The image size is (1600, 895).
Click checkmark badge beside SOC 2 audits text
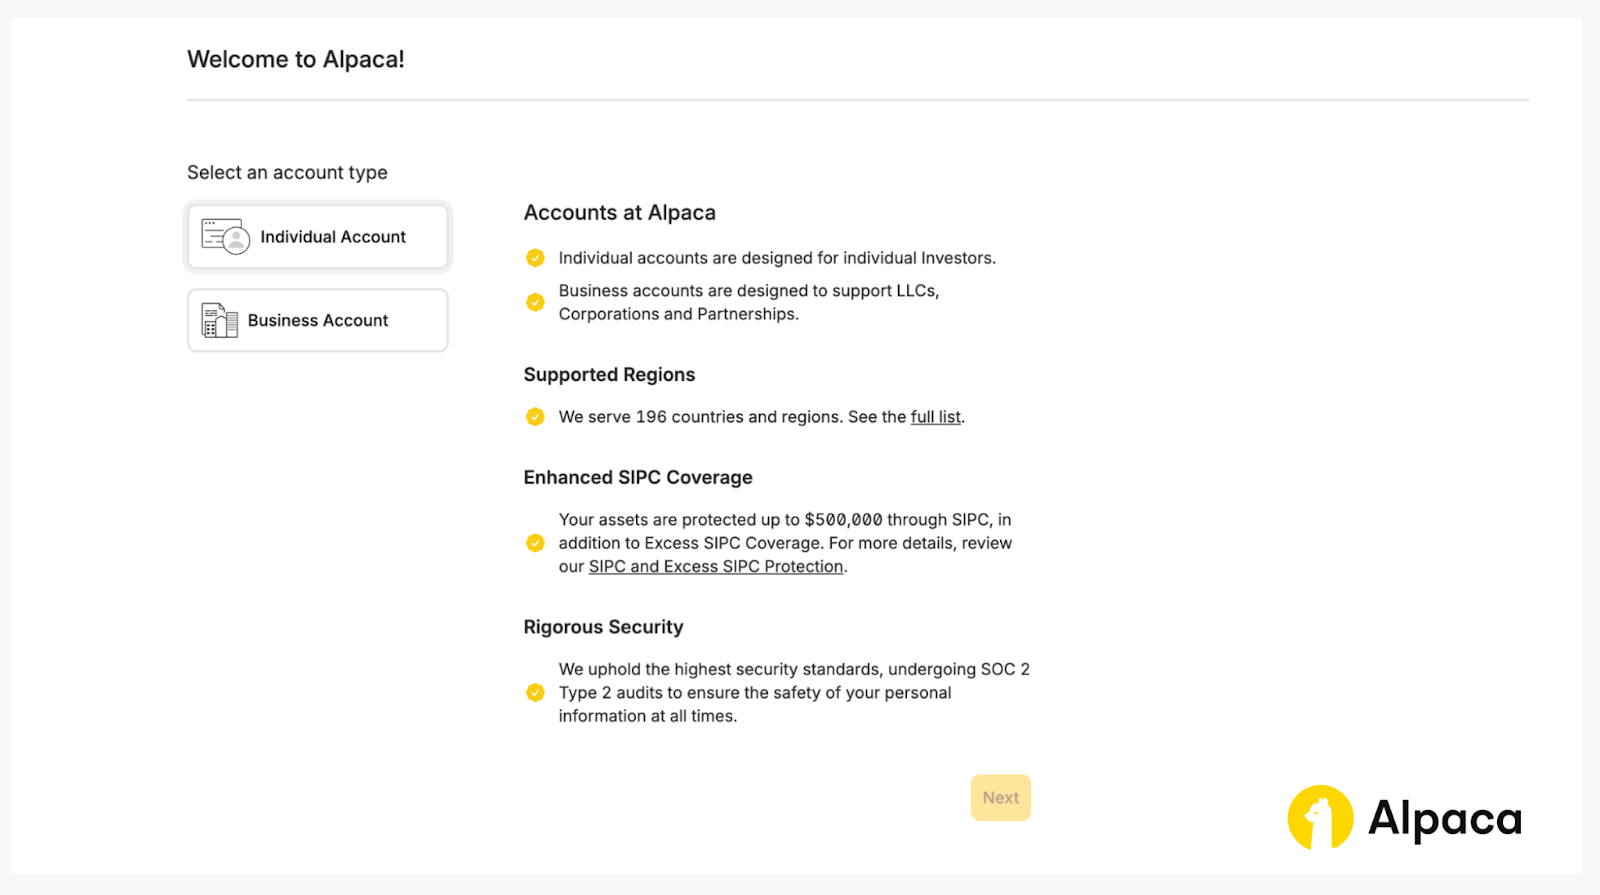tap(535, 693)
